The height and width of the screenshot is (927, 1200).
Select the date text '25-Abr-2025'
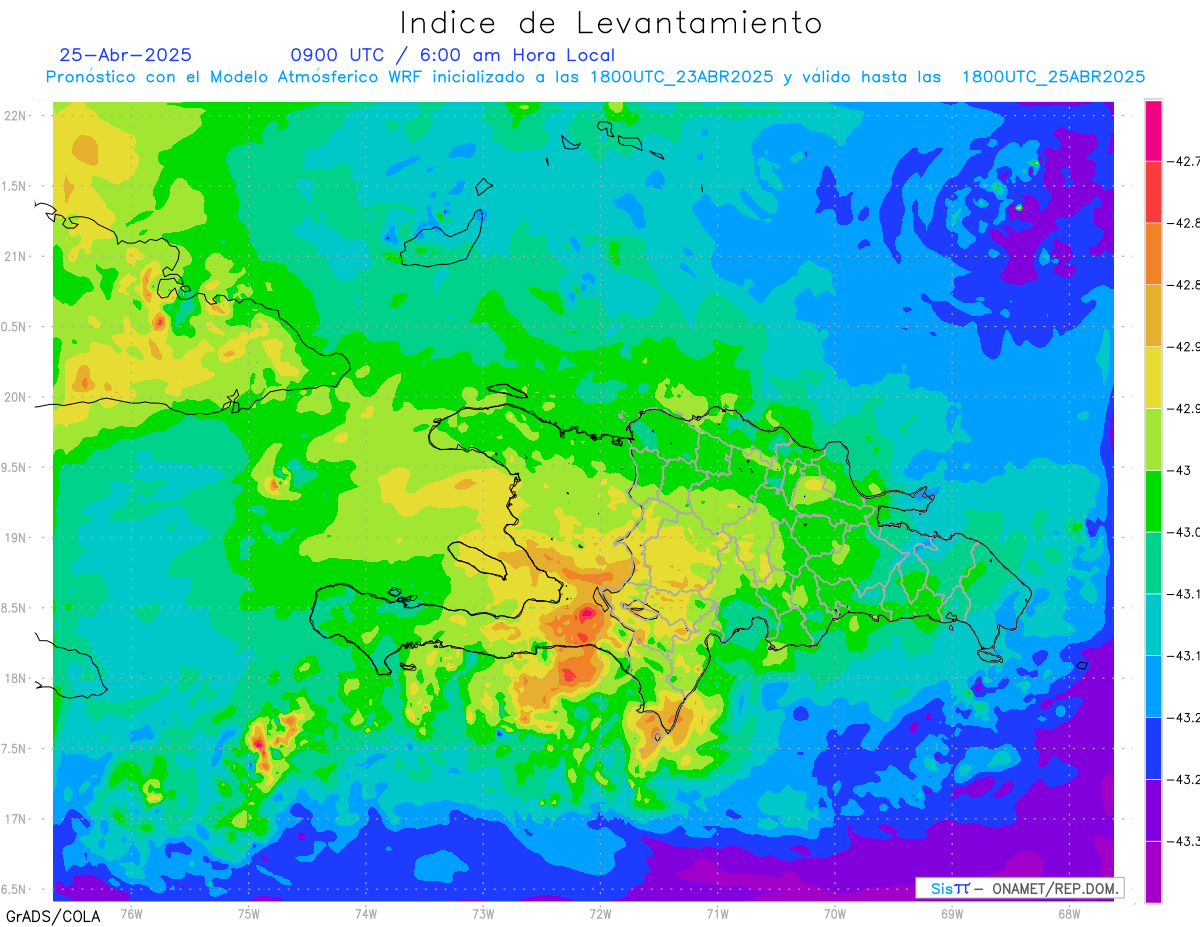[x=125, y=55]
